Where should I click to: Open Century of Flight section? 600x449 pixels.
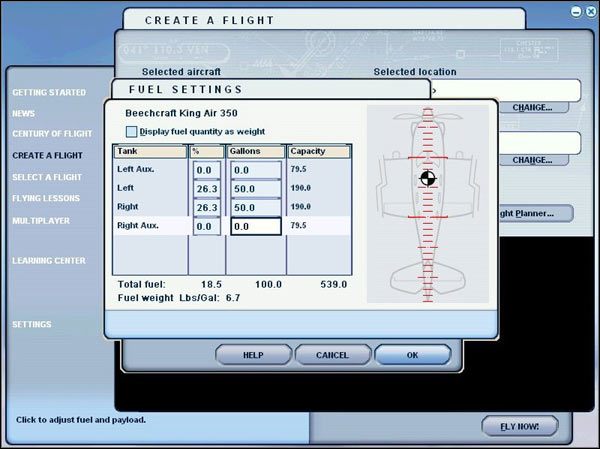click(52, 134)
